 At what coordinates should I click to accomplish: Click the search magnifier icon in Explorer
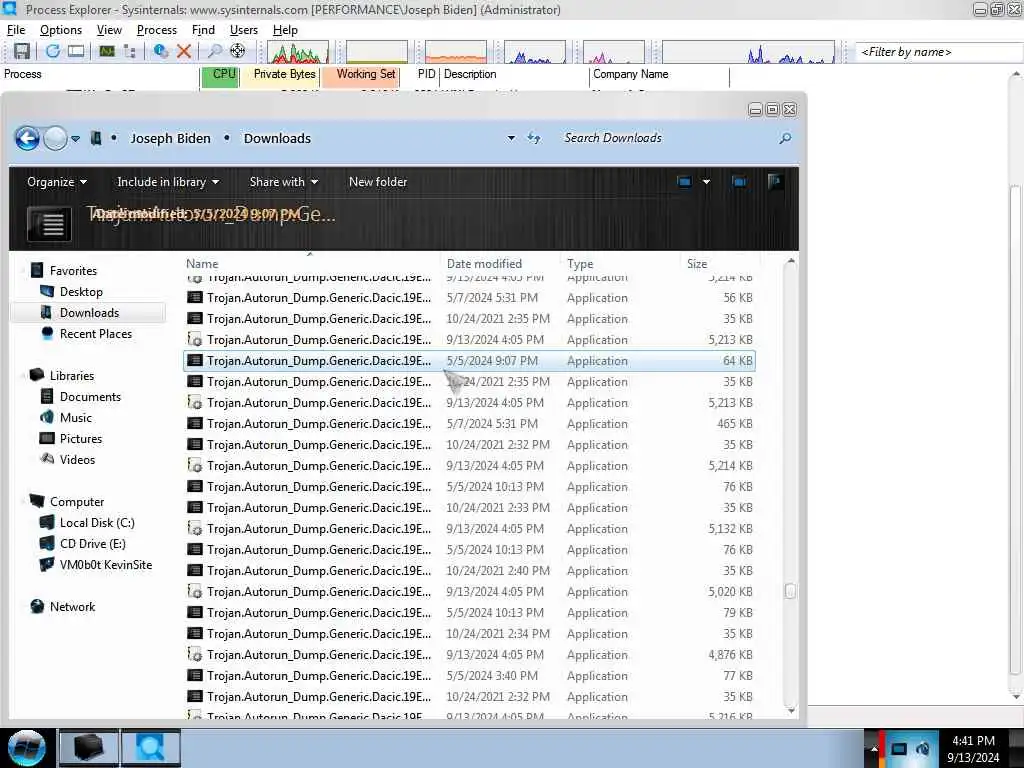(785, 138)
